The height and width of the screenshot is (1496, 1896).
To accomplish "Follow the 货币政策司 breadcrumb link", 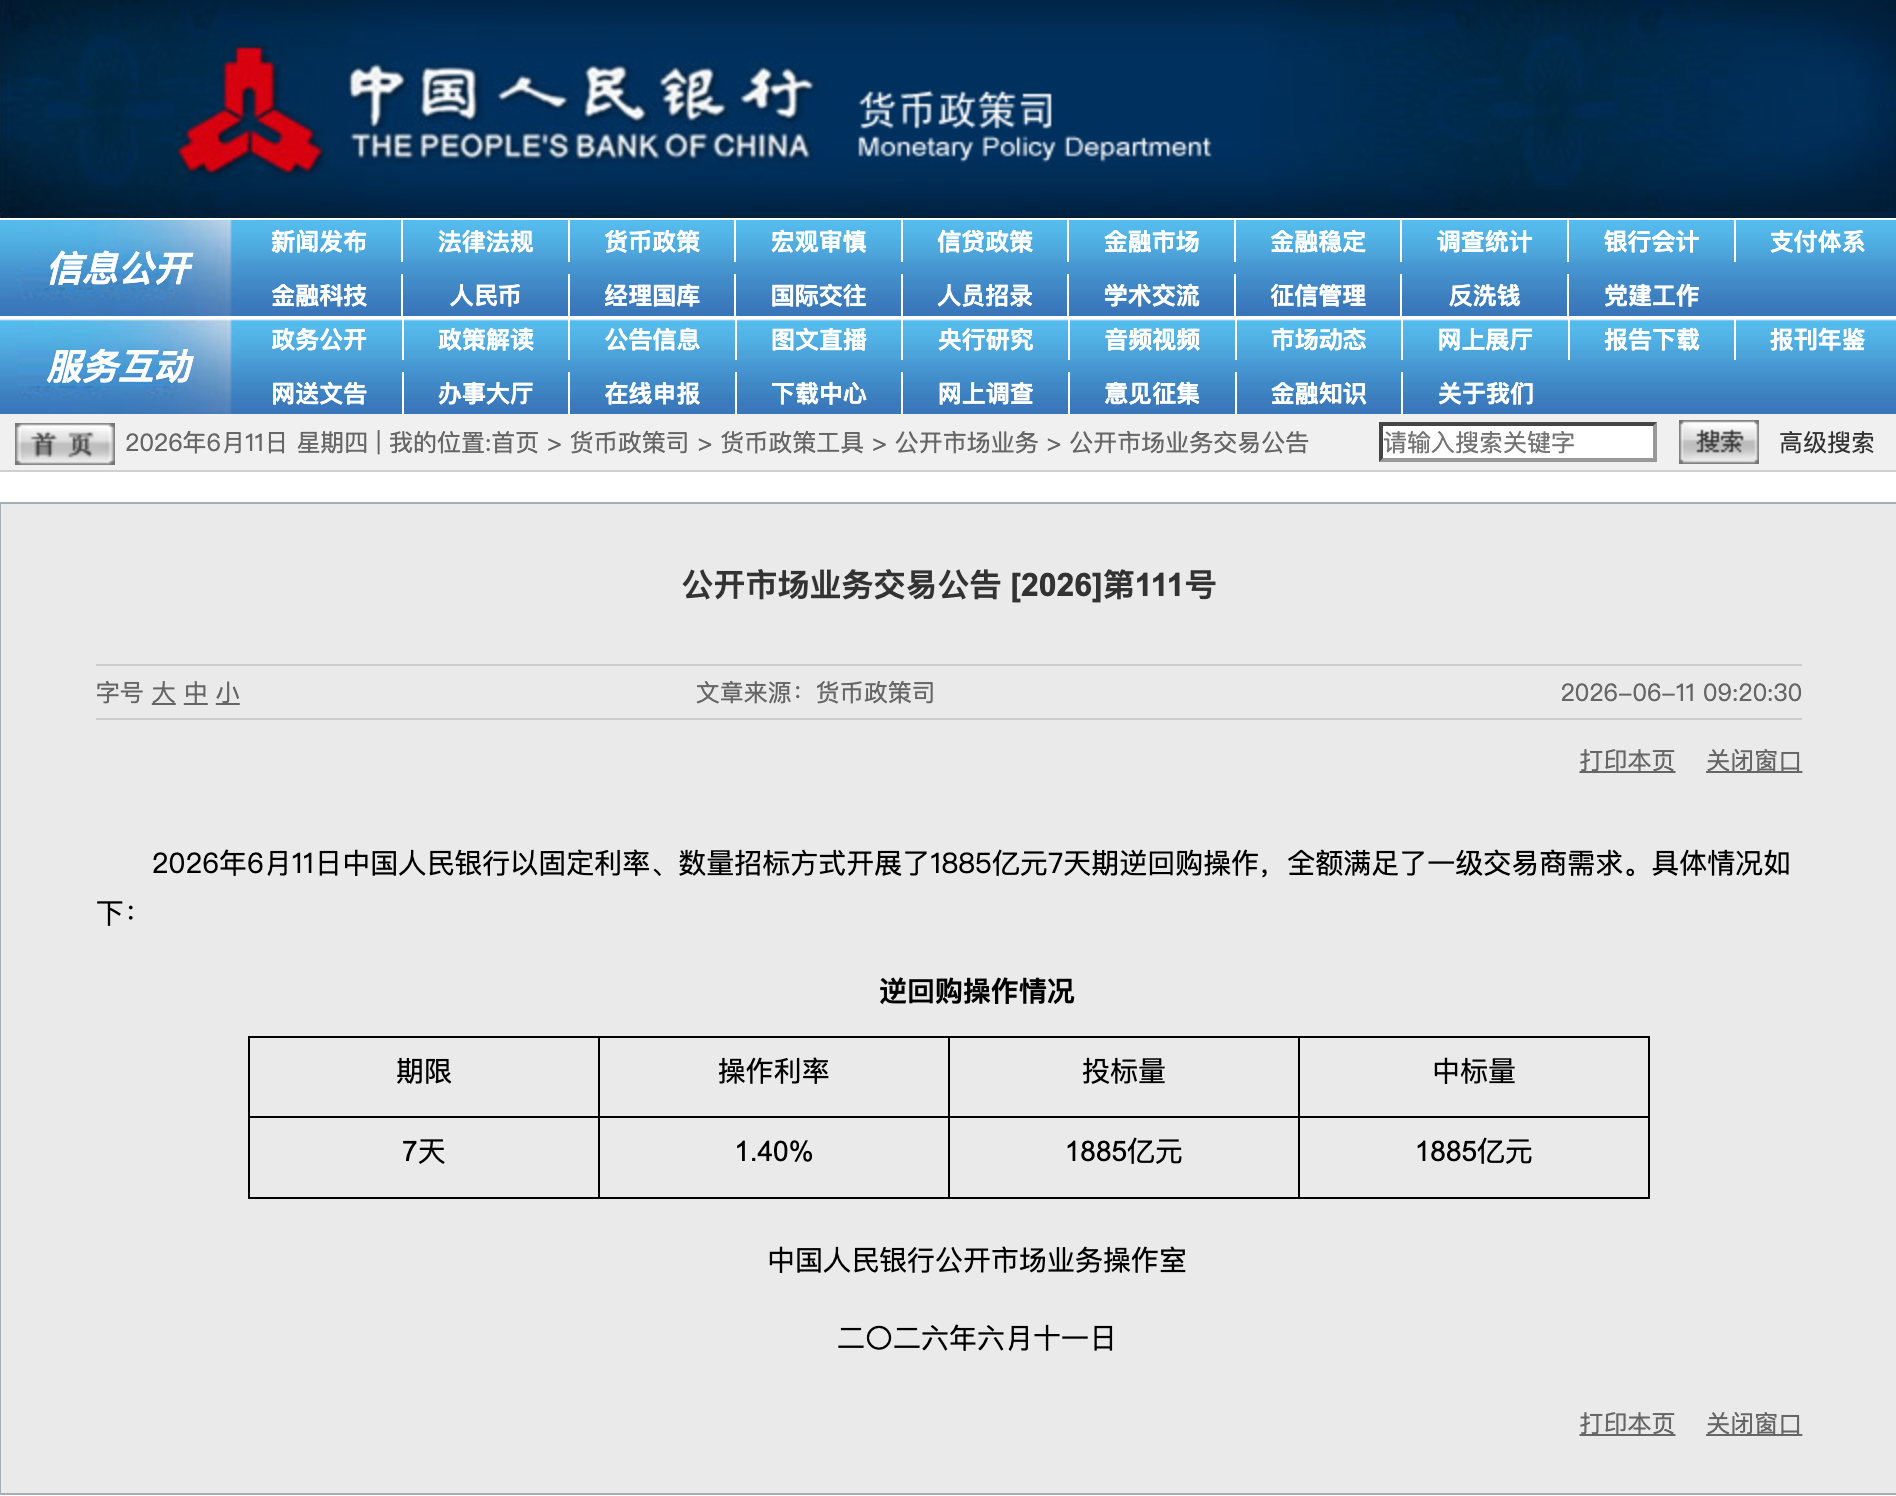I will (629, 443).
